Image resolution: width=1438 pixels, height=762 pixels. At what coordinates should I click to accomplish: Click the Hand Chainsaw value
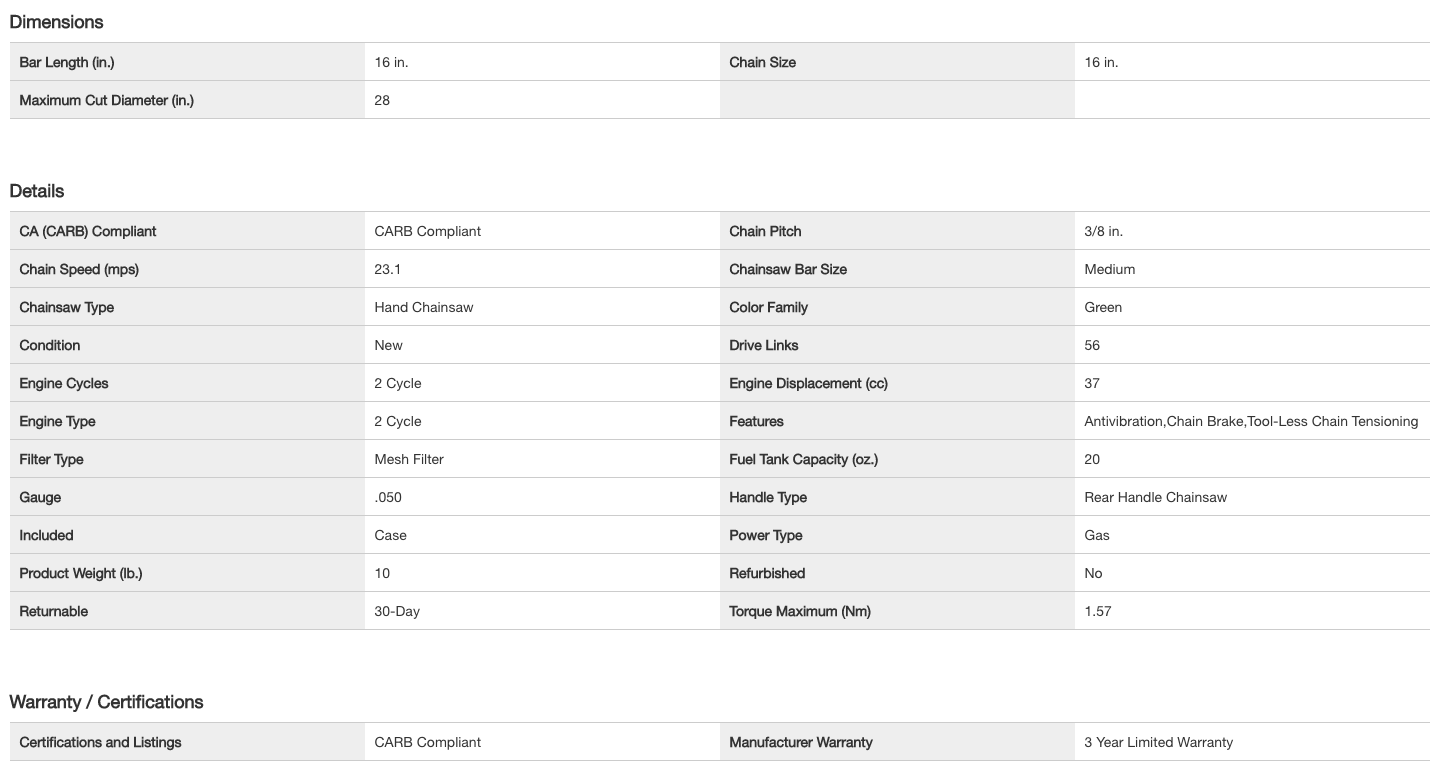[424, 307]
